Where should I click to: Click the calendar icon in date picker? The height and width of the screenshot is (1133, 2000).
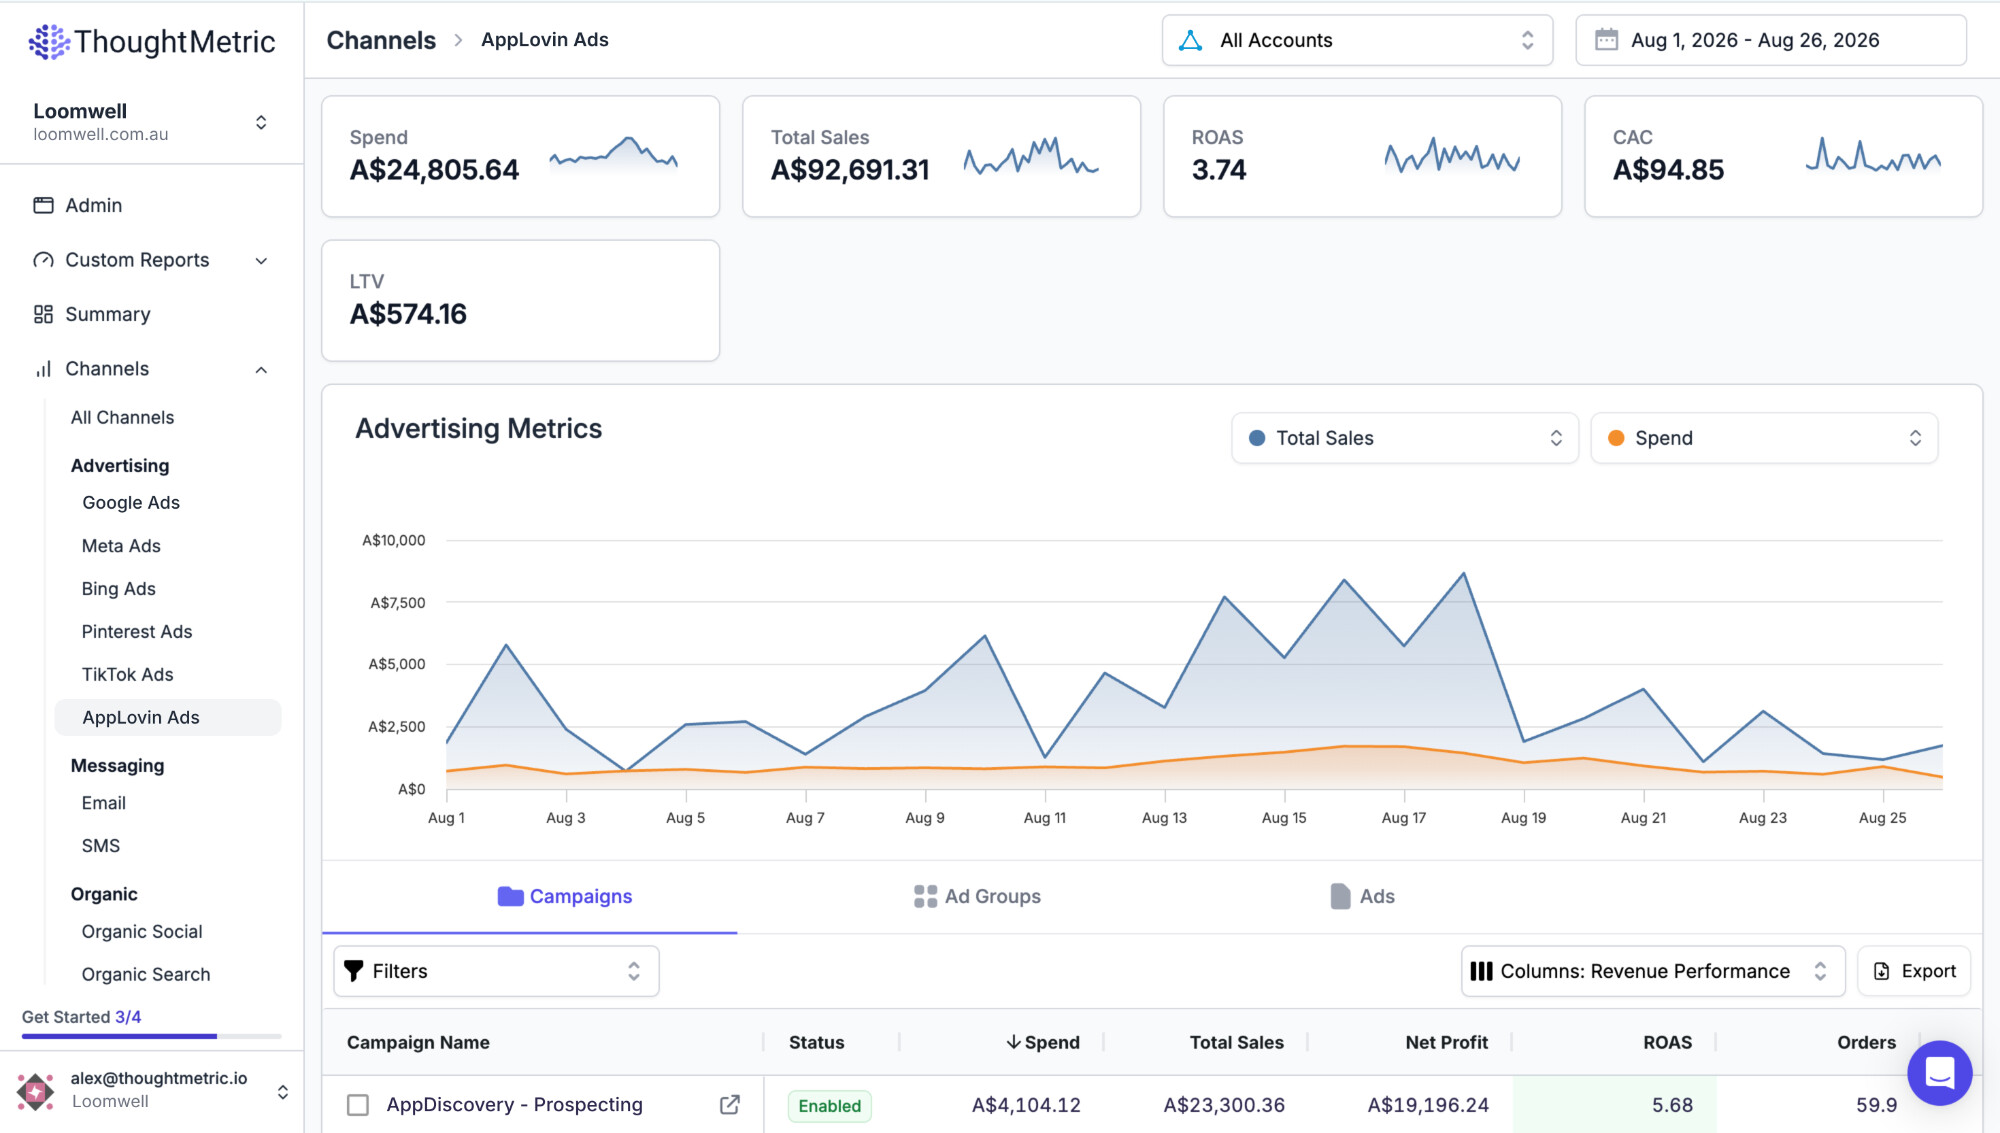[1606, 40]
